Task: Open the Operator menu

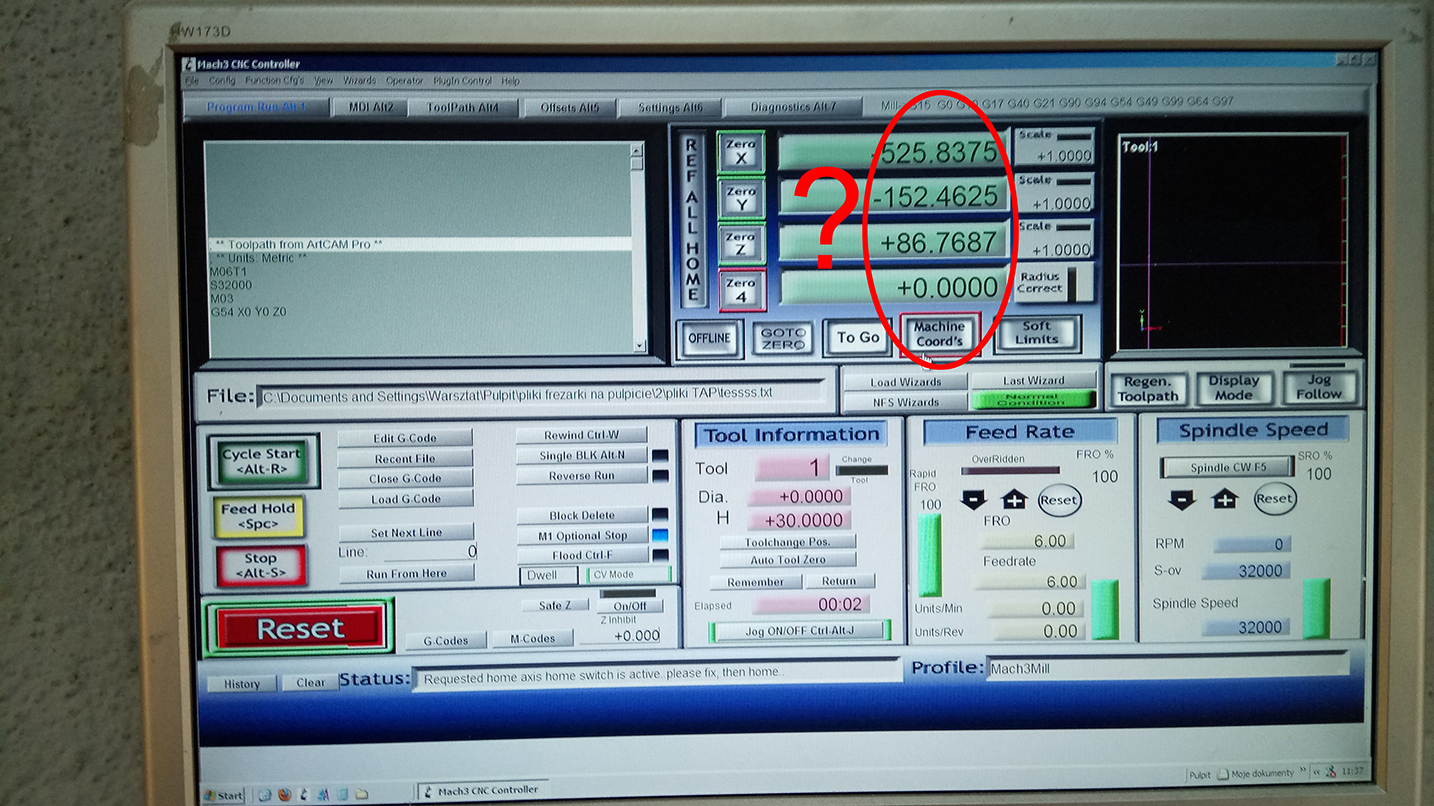Action: coord(405,81)
